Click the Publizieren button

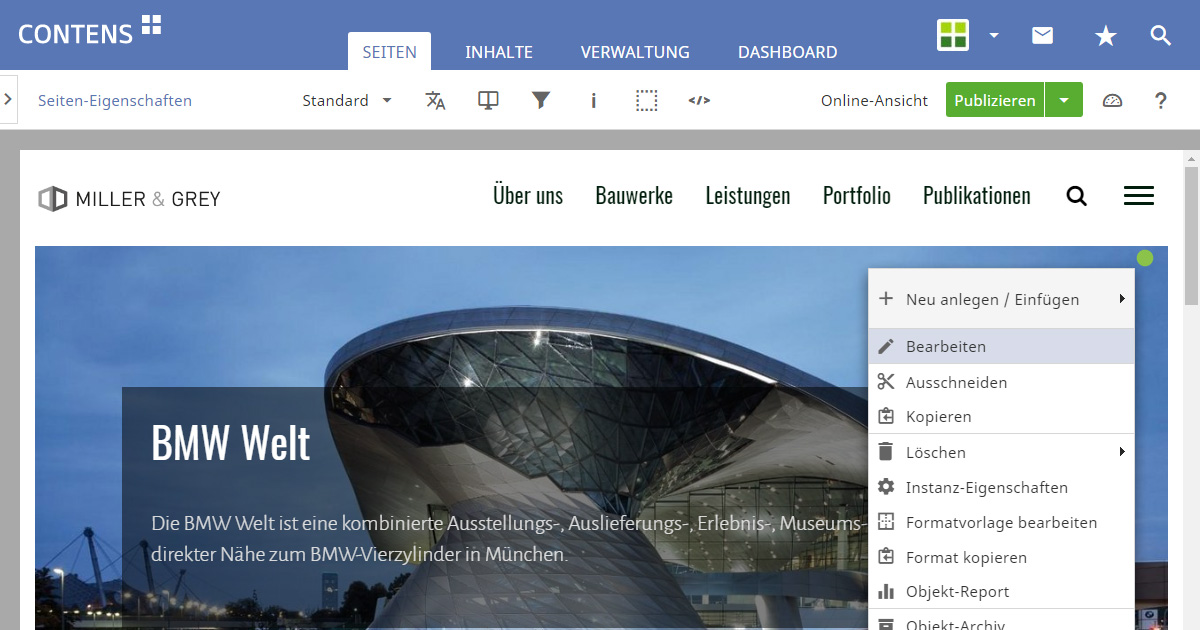click(995, 100)
